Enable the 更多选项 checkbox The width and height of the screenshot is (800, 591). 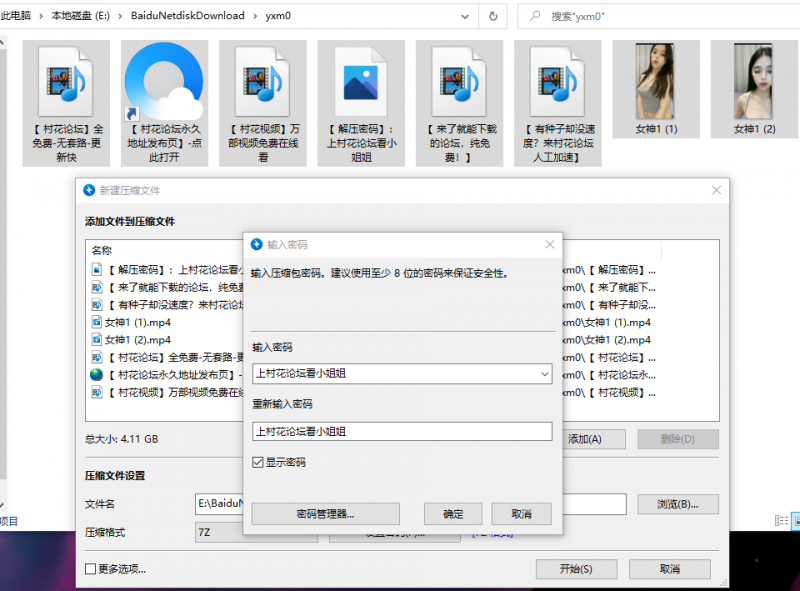tap(92, 569)
